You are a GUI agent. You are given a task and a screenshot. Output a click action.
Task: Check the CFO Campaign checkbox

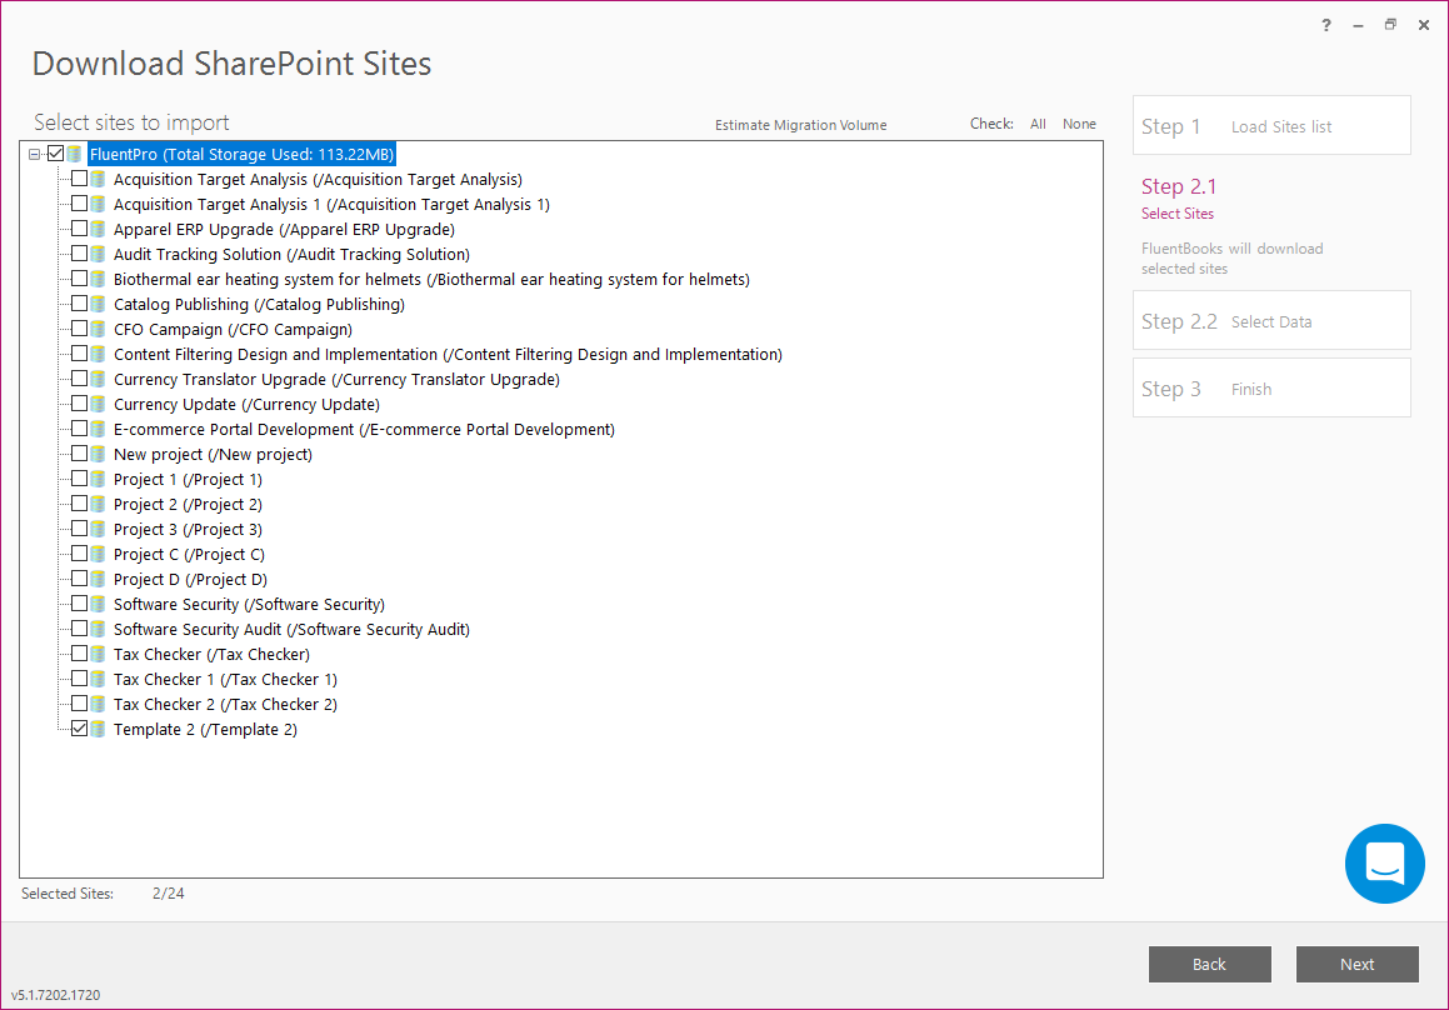79,329
